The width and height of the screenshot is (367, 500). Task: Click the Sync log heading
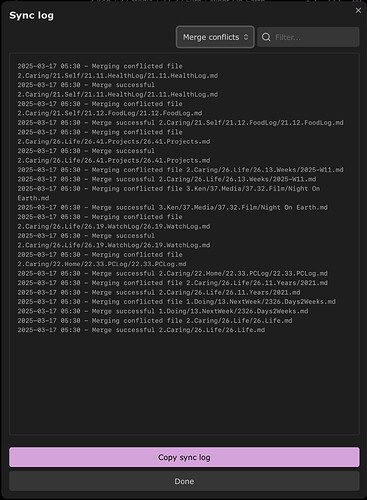point(31,15)
